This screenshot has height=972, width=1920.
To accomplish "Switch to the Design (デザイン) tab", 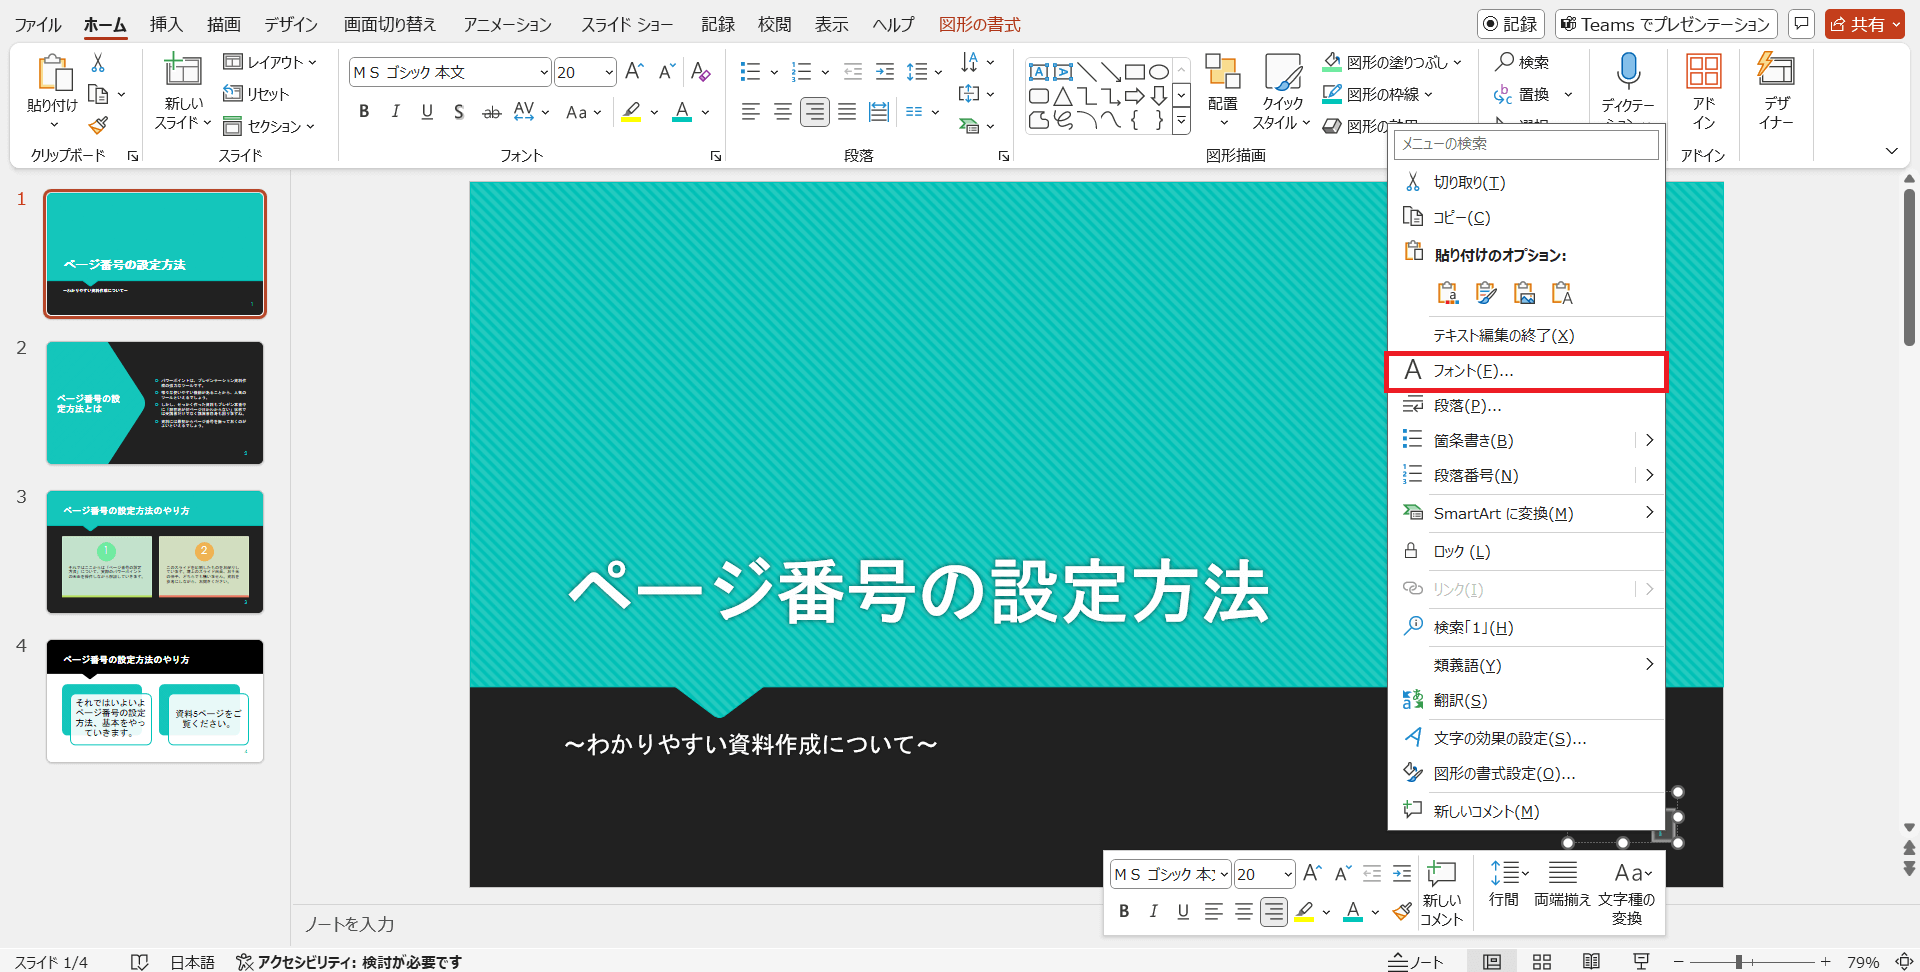I will click(x=291, y=24).
